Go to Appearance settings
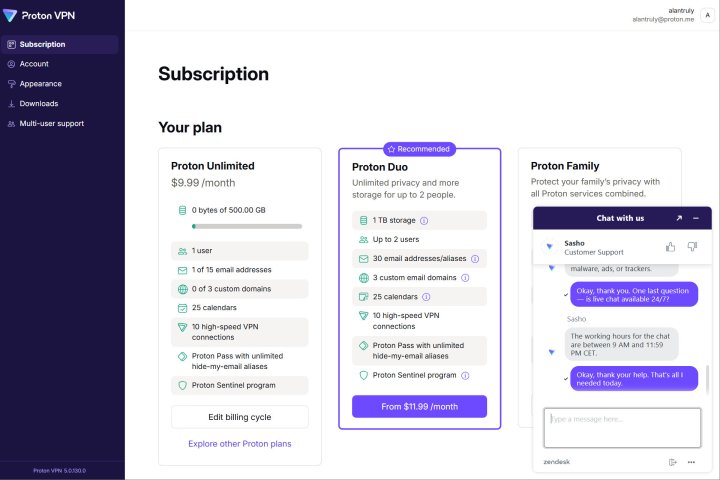720x480 pixels. [40, 84]
